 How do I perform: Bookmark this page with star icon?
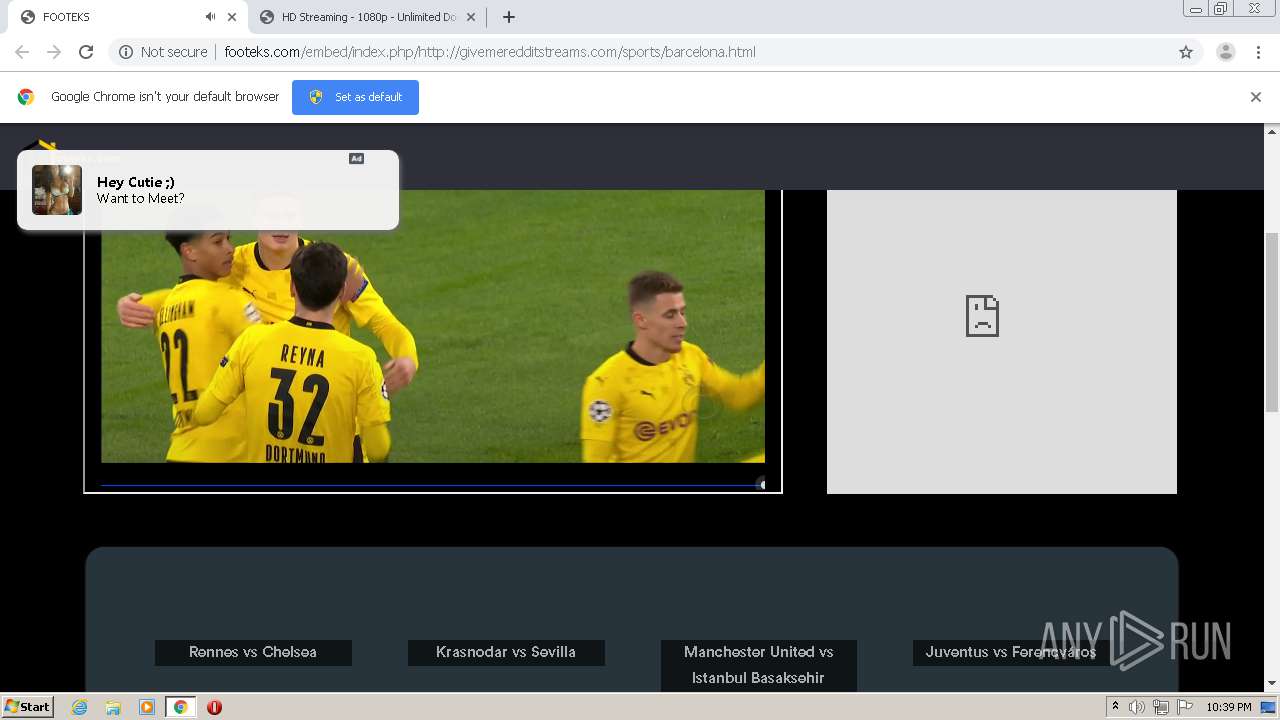pos(1186,52)
